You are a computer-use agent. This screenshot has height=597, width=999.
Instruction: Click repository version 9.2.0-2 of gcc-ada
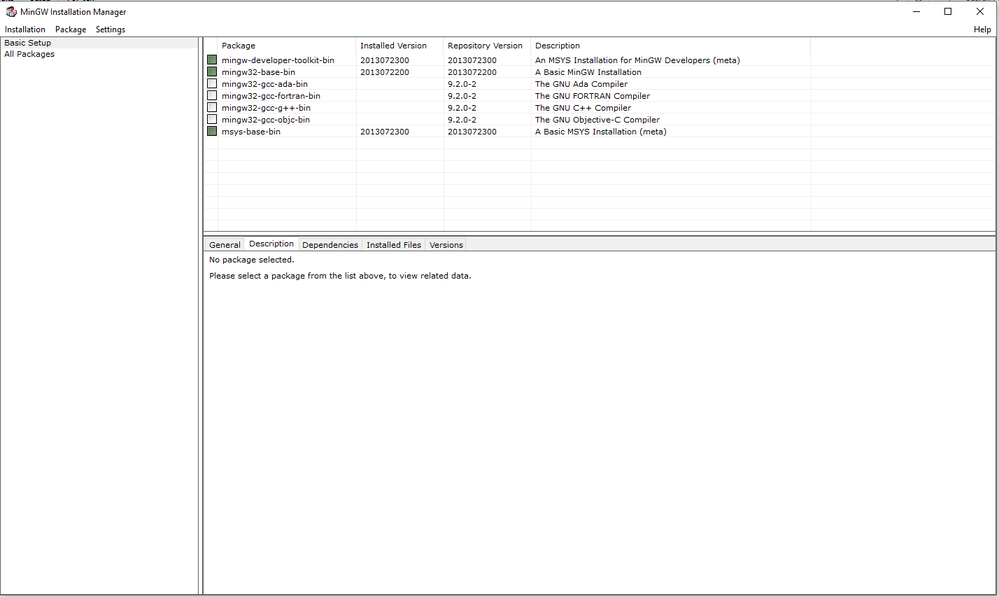point(462,84)
